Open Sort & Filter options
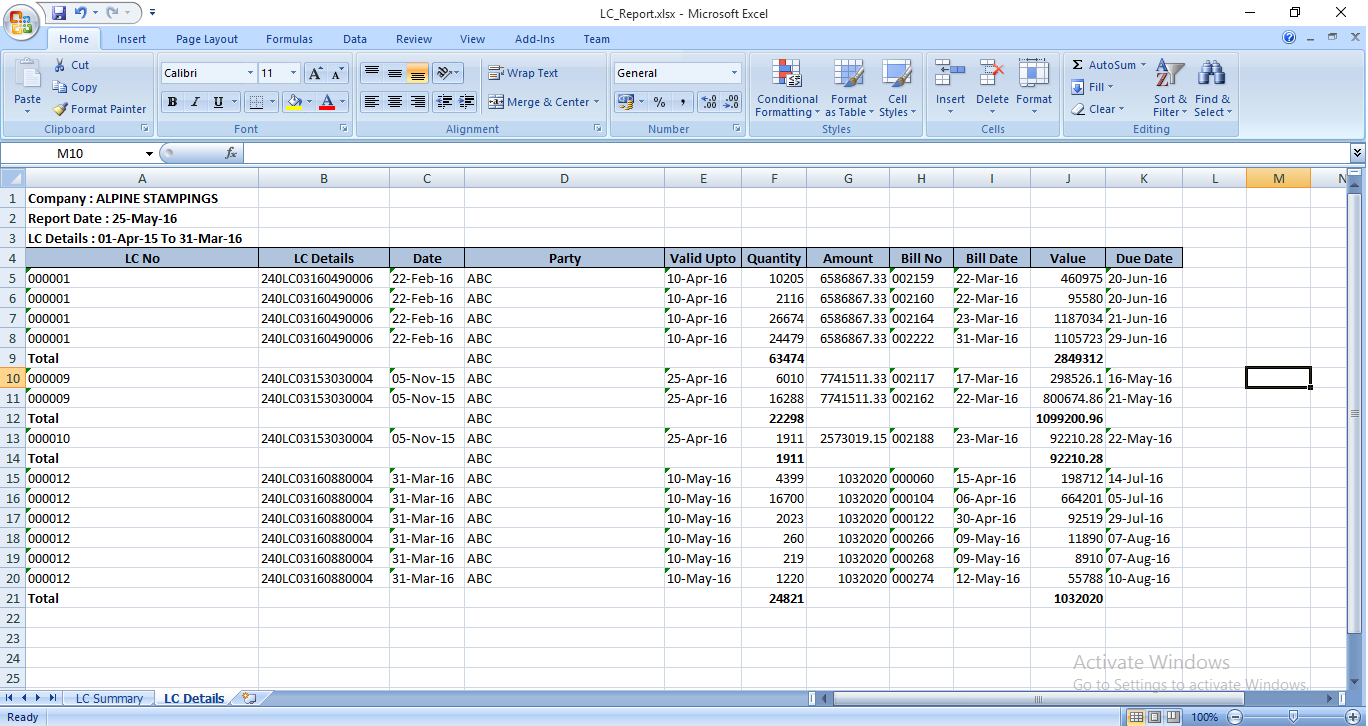The width and height of the screenshot is (1368, 726). (1170, 89)
